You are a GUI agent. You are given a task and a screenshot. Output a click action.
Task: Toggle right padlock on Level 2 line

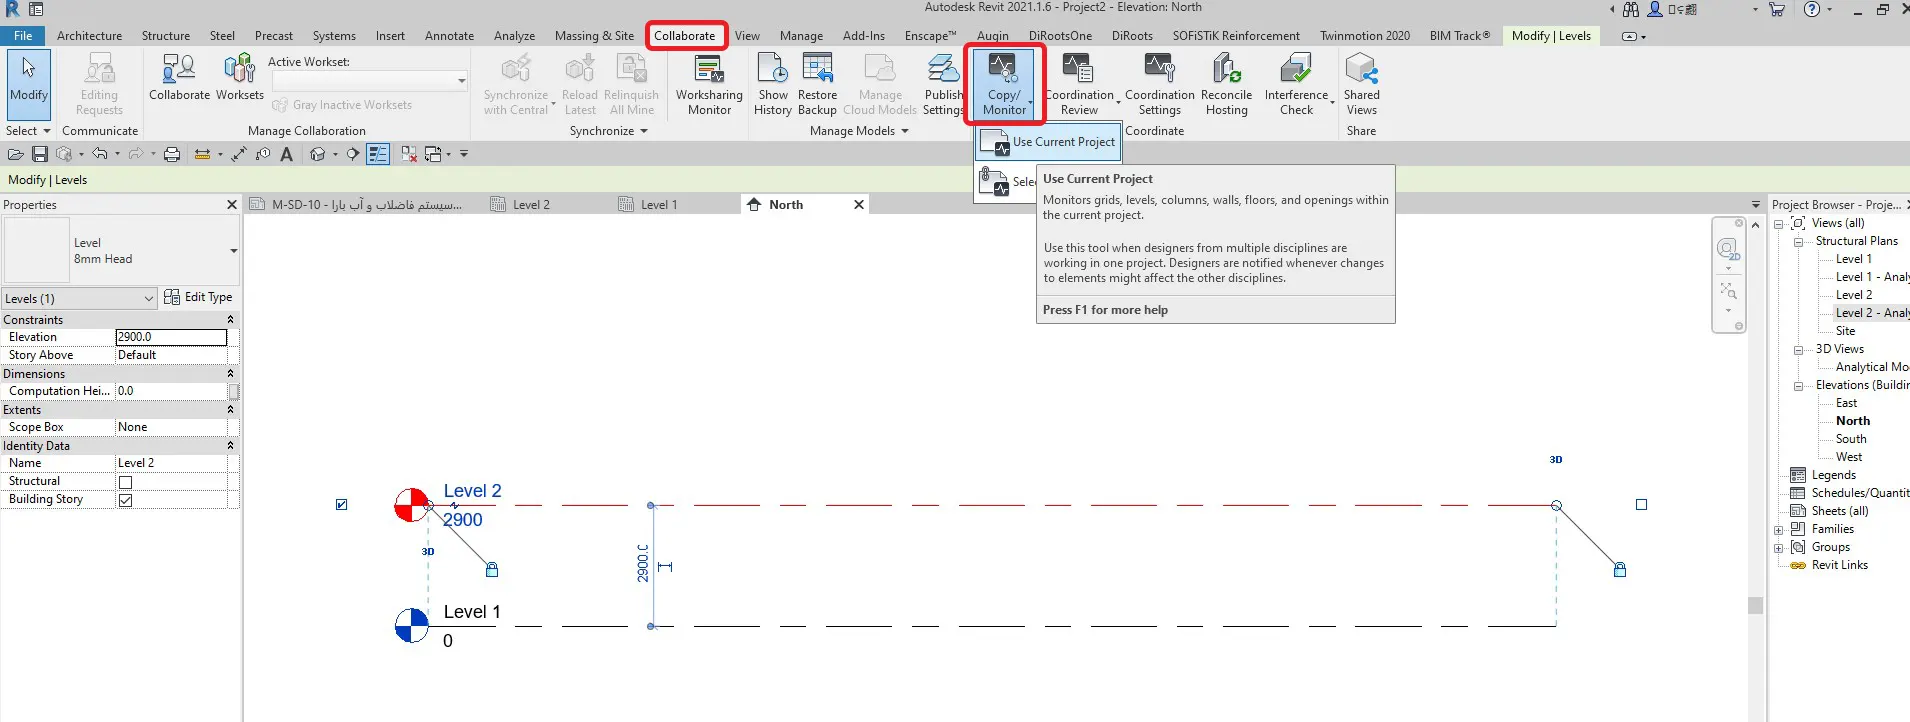[1620, 569]
